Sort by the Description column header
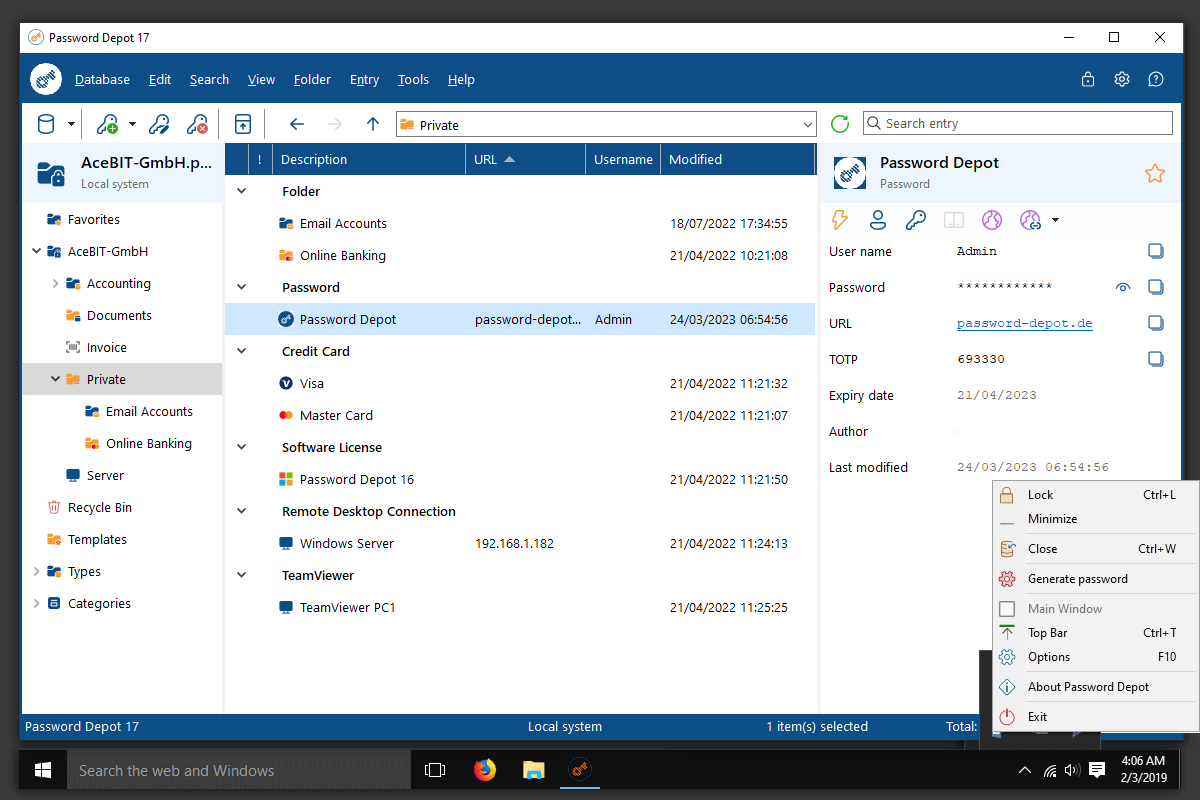The image size is (1200, 800). click(369, 159)
